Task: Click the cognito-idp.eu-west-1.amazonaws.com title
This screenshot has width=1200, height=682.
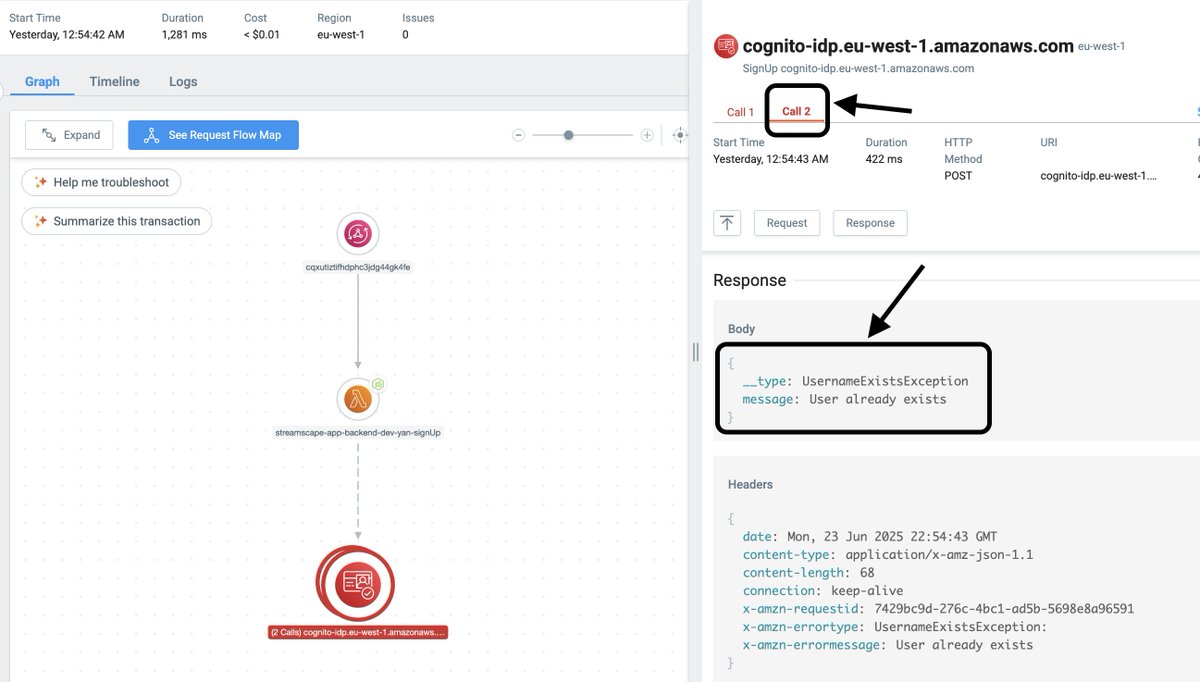Action: [908, 46]
